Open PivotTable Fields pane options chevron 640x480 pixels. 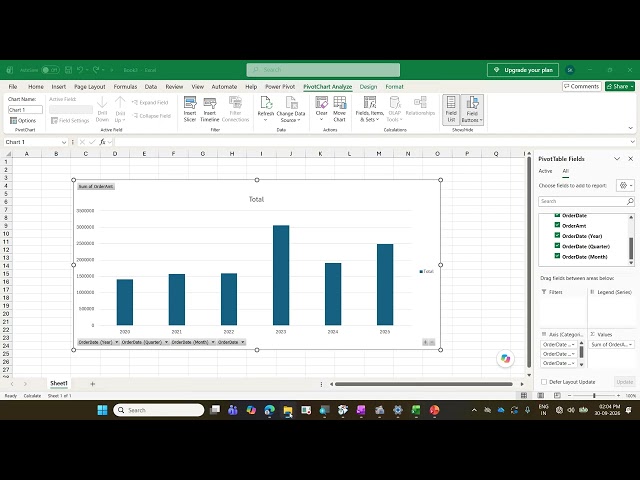point(617,159)
